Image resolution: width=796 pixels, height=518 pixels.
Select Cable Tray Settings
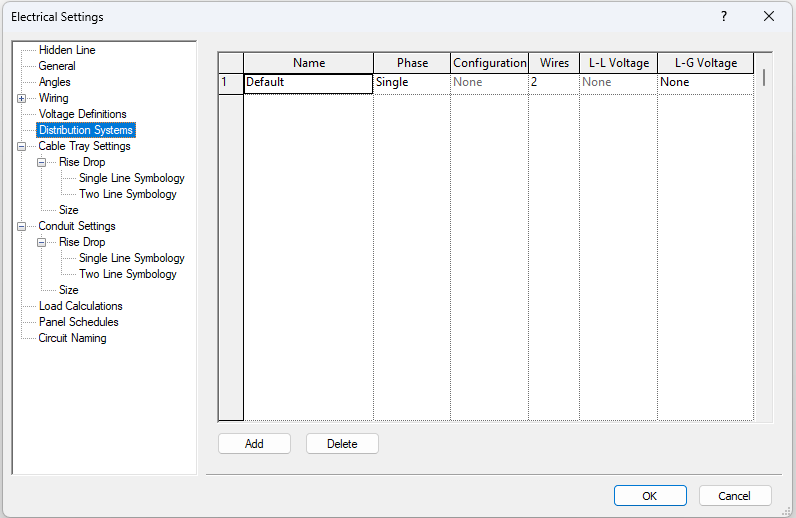coord(84,146)
